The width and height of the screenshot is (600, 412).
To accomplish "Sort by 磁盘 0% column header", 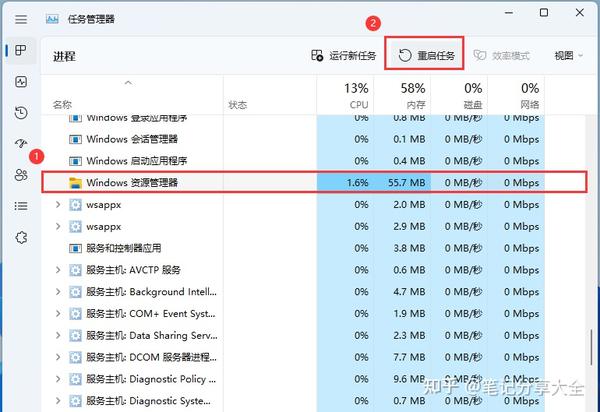I will pos(459,95).
